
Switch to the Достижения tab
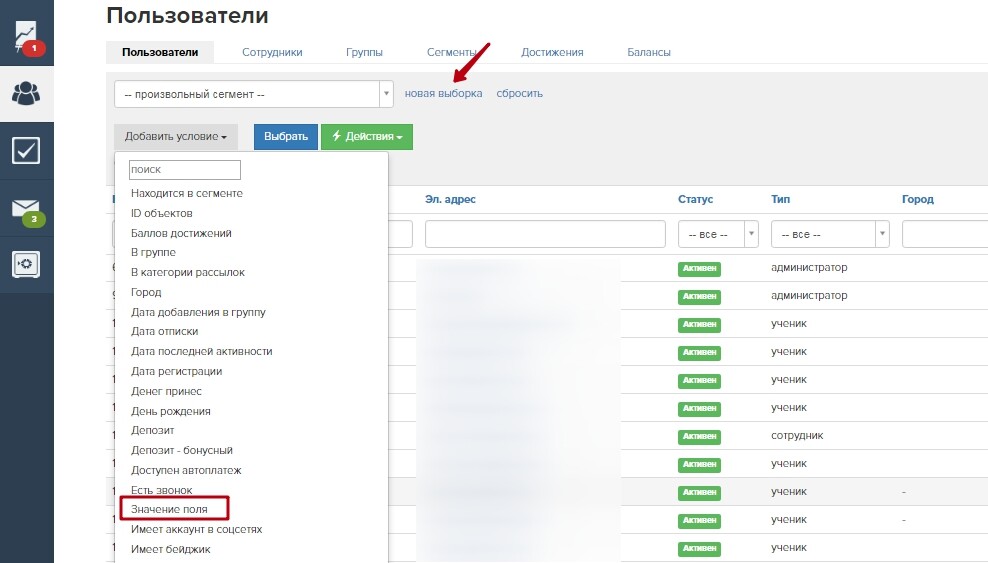(x=552, y=52)
